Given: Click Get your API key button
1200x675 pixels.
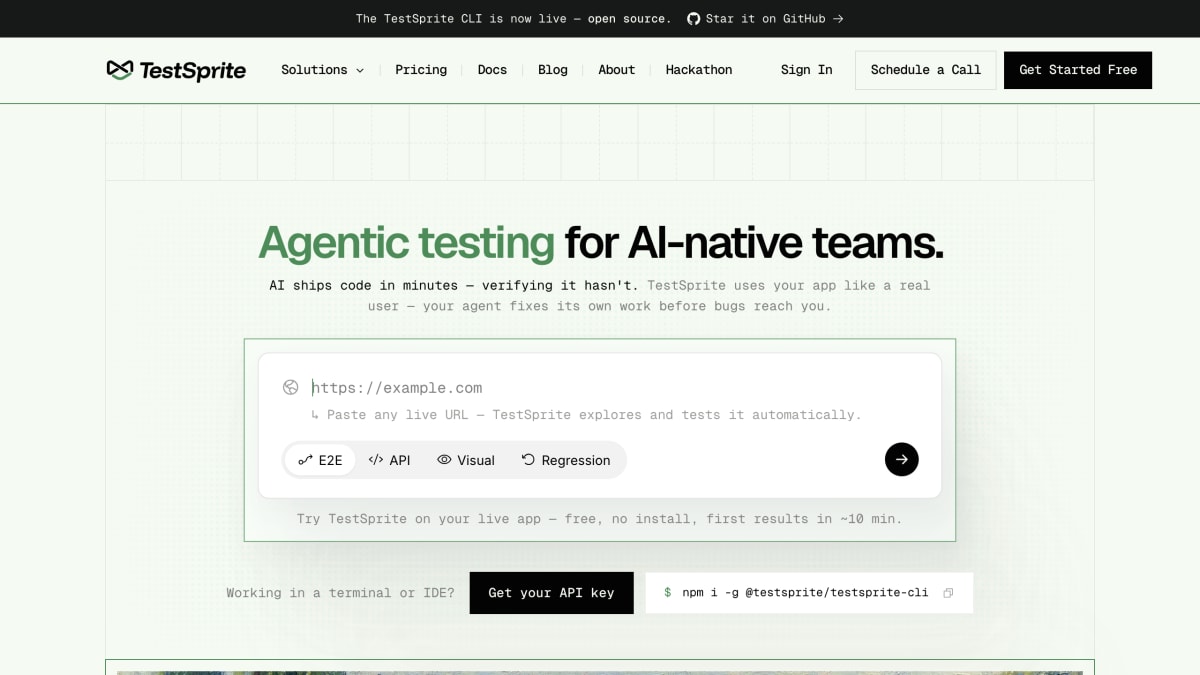Looking at the screenshot, I should click(551, 593).
